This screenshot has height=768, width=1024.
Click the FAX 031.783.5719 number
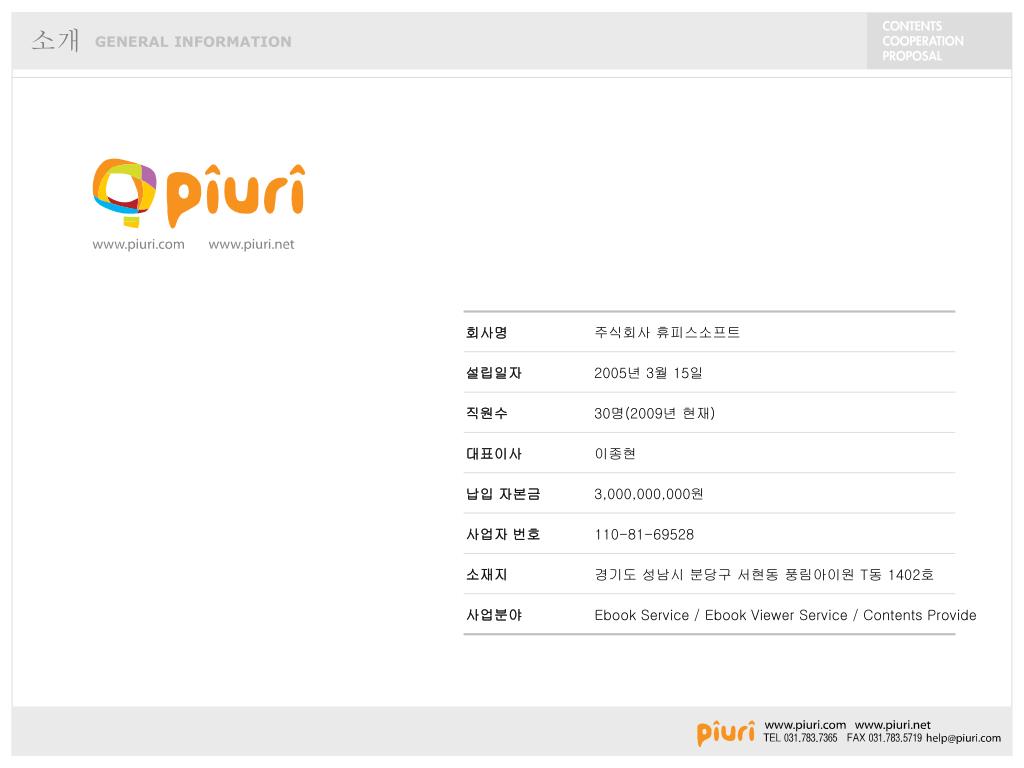tap(884, 738)
